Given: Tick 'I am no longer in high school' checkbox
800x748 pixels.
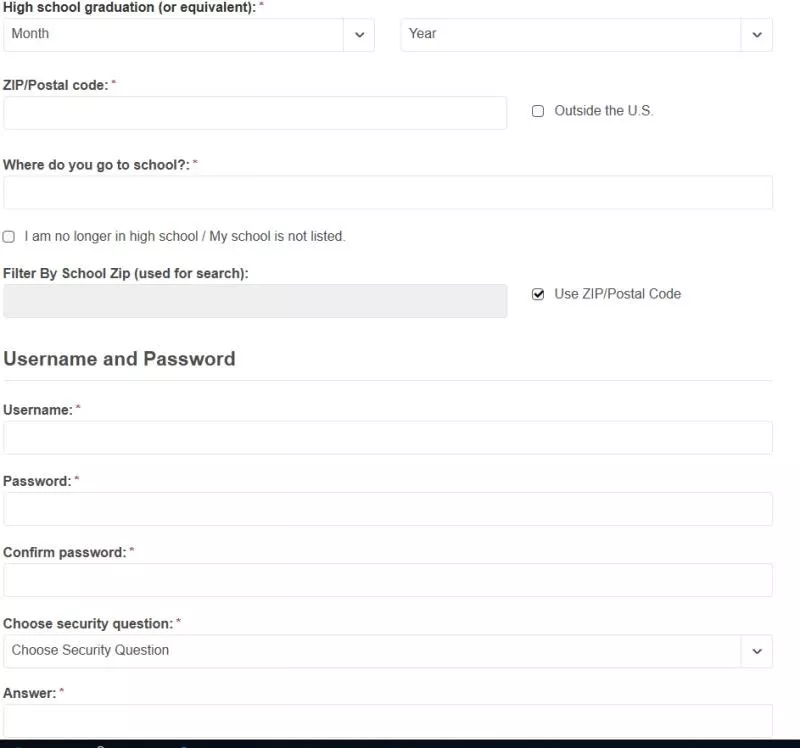Looking at the screenshot, I should (9, 237).
